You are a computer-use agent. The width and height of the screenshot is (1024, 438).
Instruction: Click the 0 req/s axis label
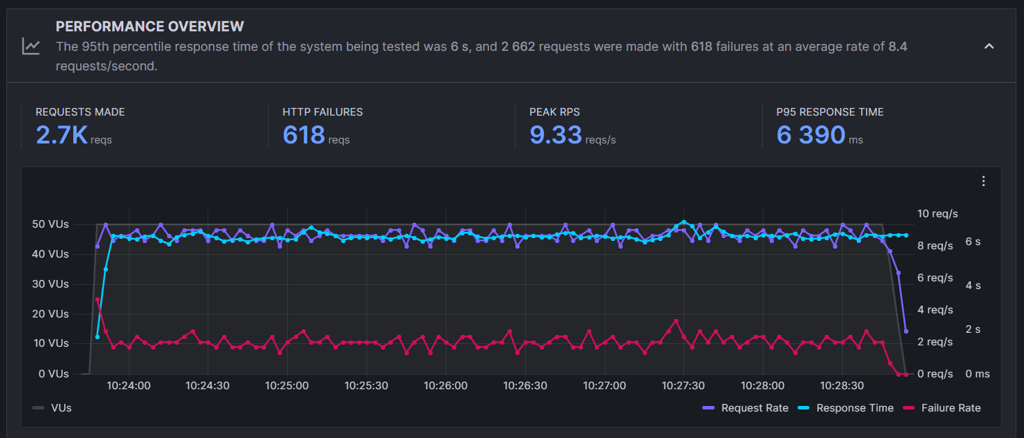coord(935,374)
